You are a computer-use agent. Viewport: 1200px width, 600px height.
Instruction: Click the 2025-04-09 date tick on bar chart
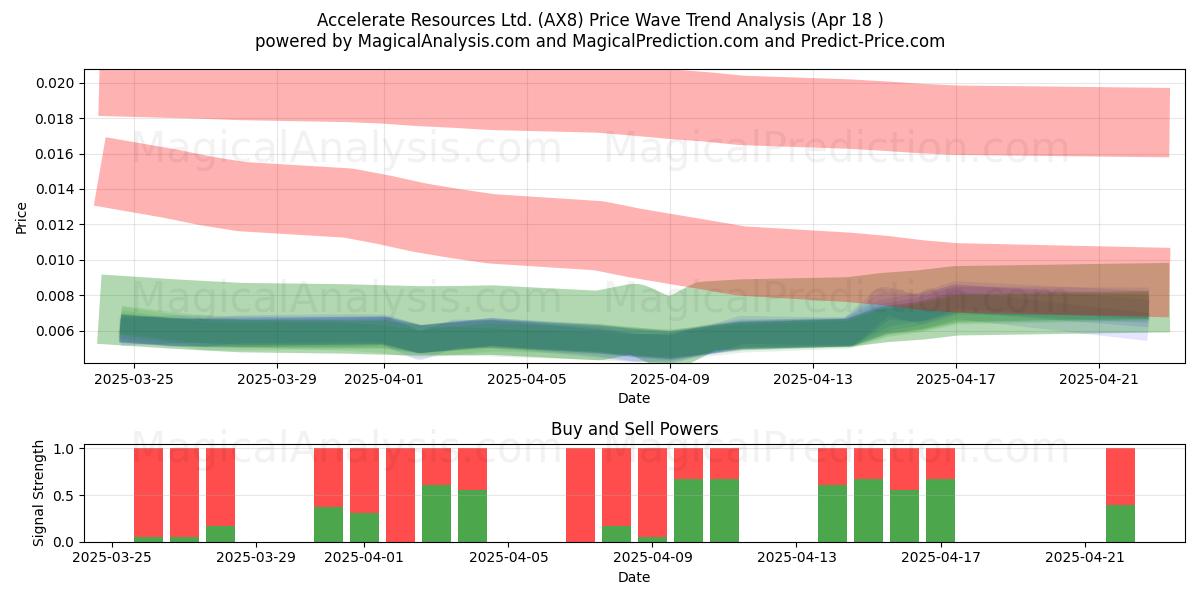(652, 557)
